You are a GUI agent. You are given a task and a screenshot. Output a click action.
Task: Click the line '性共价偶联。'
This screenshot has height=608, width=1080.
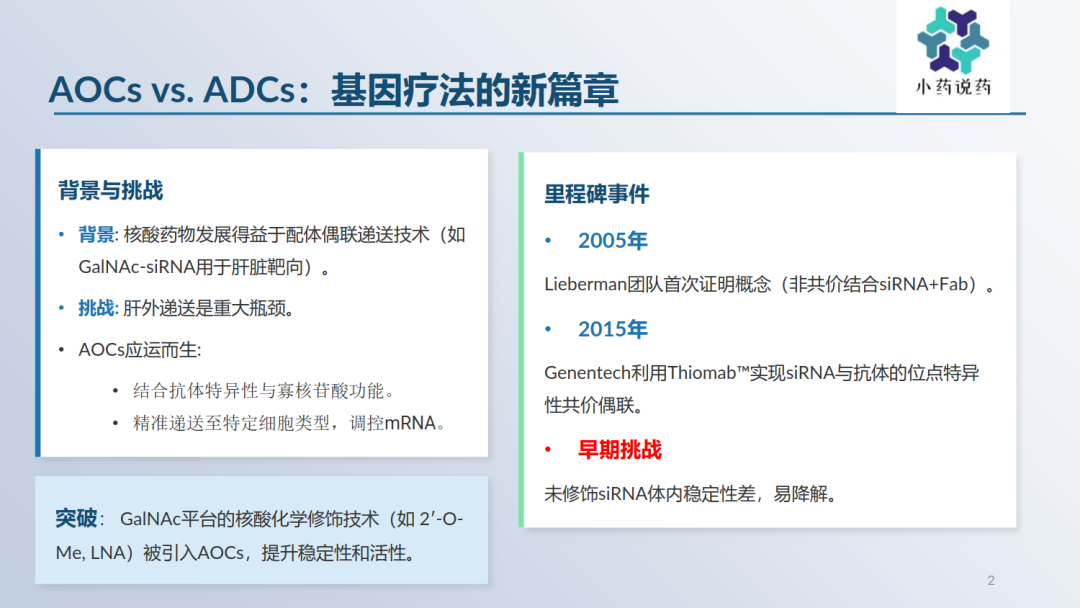coord(594,405)
